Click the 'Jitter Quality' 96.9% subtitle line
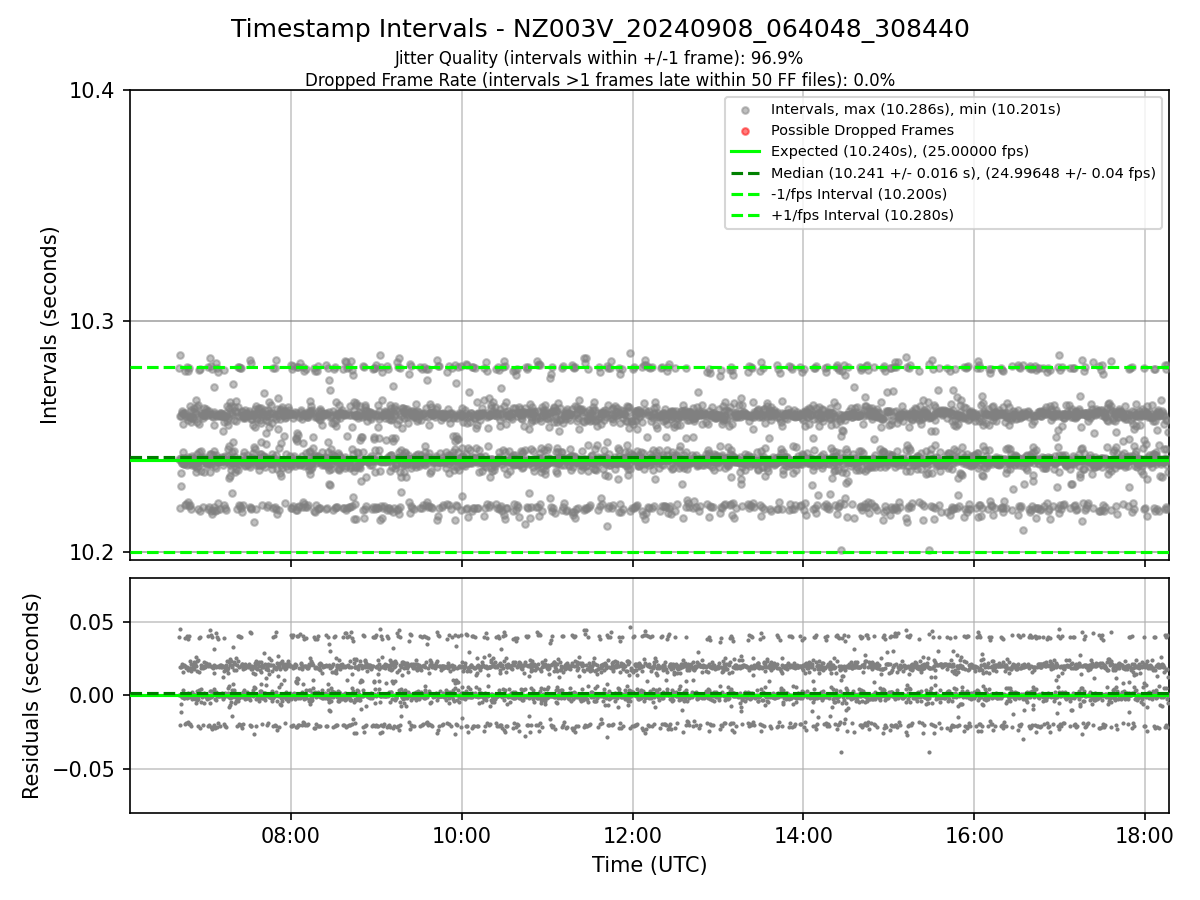This screenshot has height=900, width=1200. point(599,58)
